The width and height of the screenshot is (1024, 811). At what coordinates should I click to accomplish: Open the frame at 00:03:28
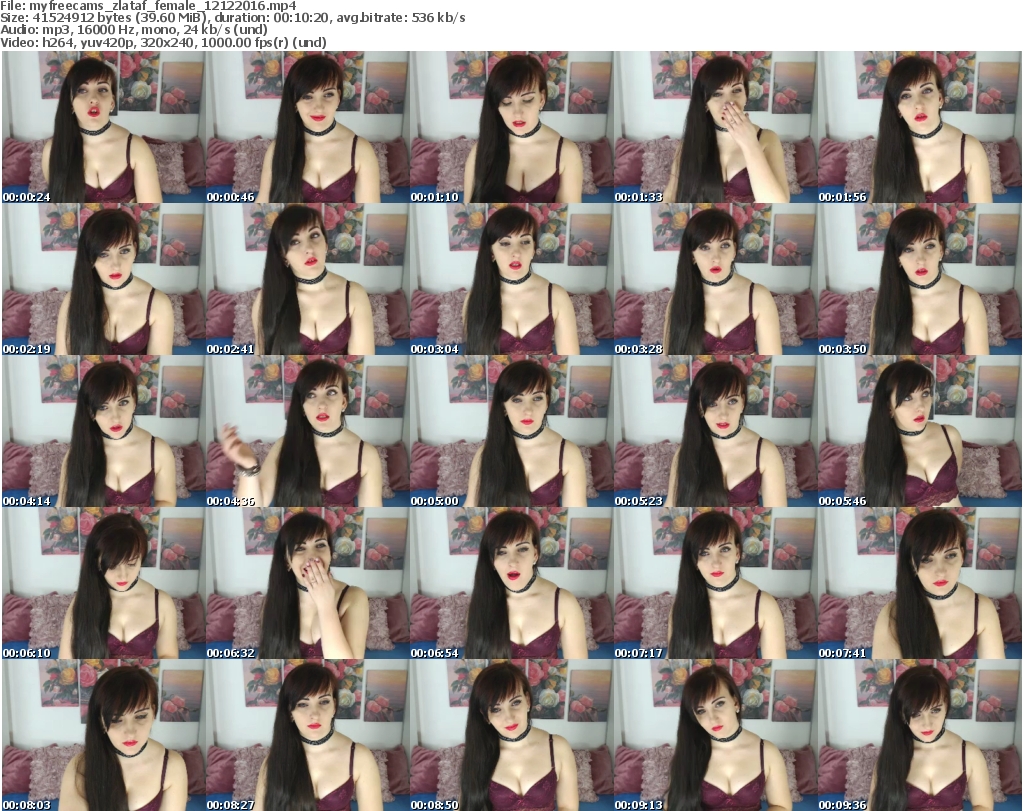(716, 279)
